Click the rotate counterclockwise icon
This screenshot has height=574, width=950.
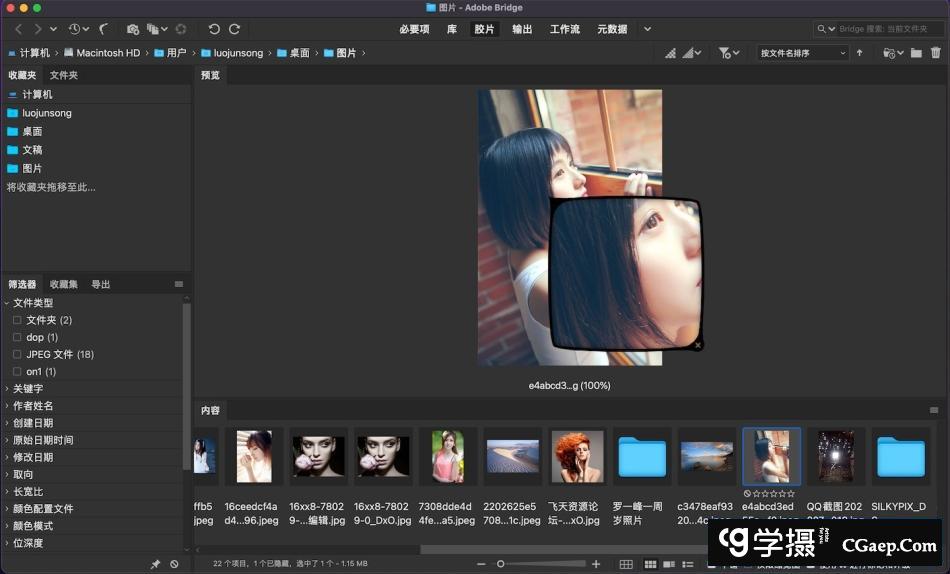[214, 30]
